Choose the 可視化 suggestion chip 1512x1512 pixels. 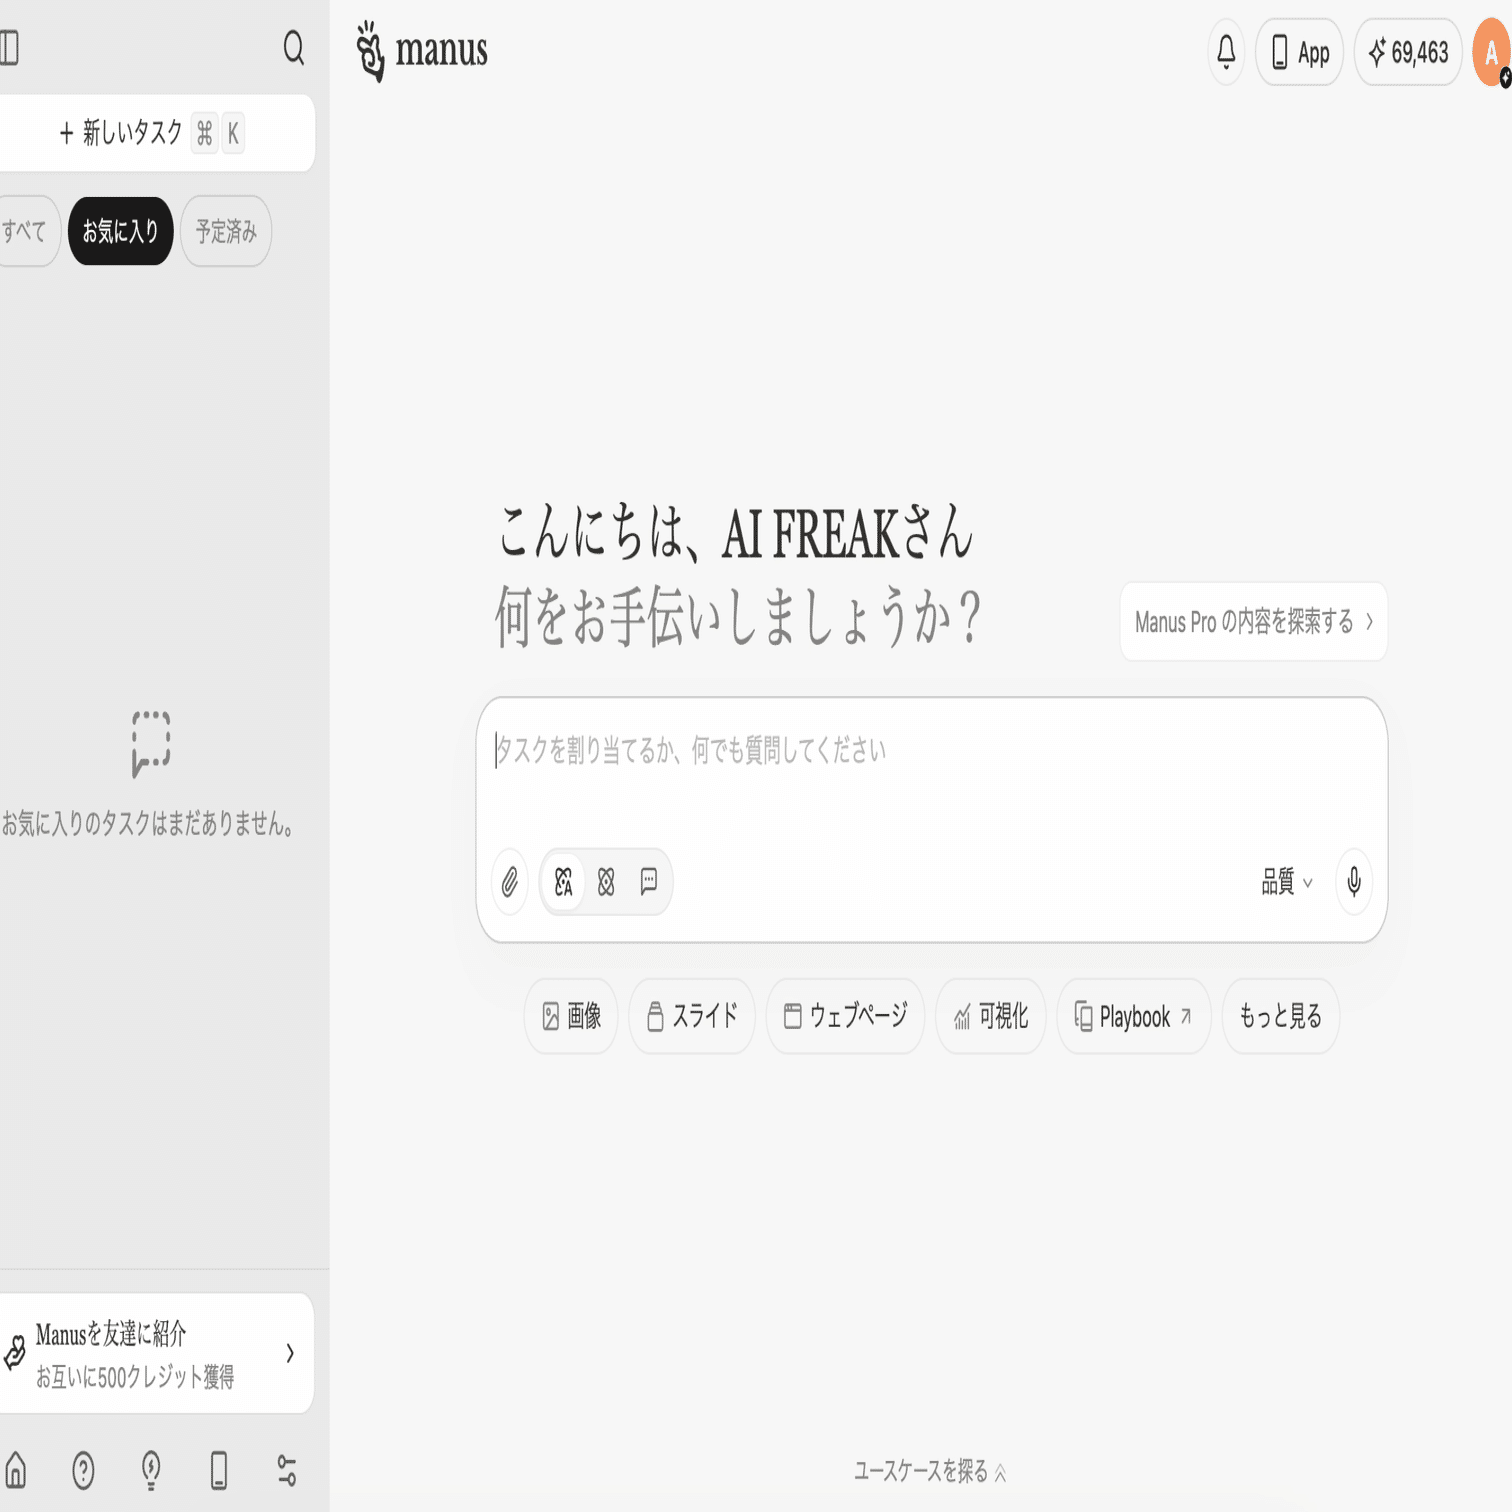[x=990, y=1016]
